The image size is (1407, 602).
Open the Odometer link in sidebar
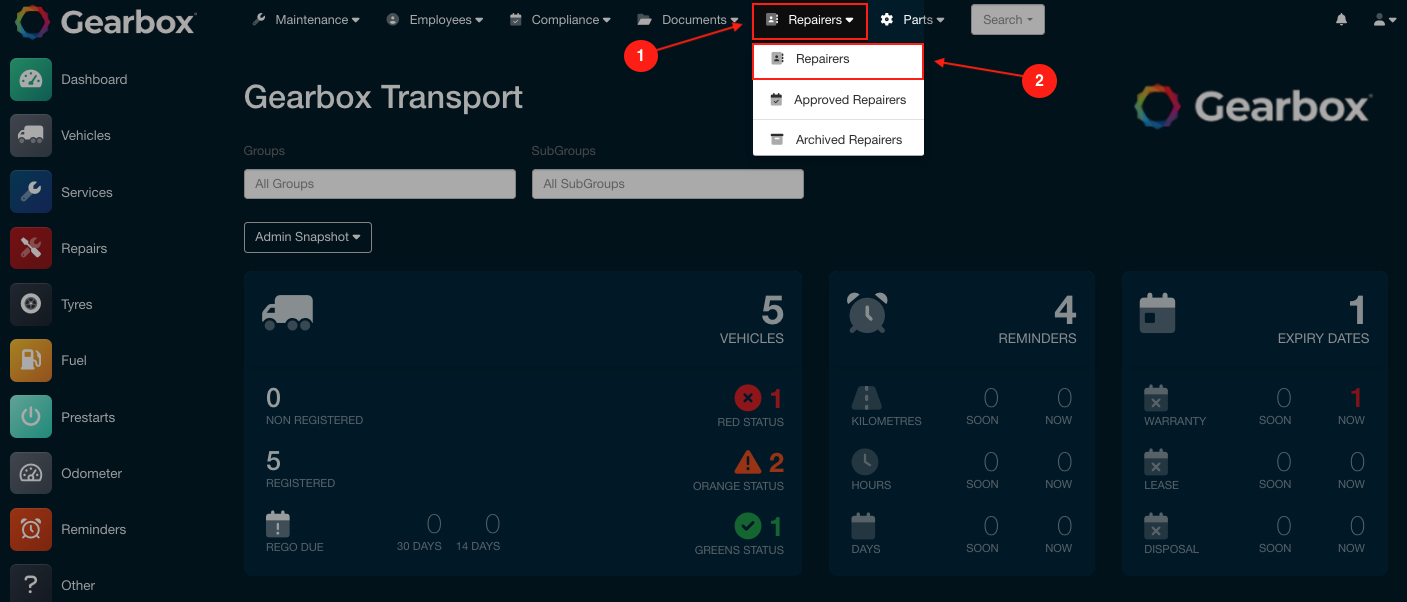click(92, 473)
